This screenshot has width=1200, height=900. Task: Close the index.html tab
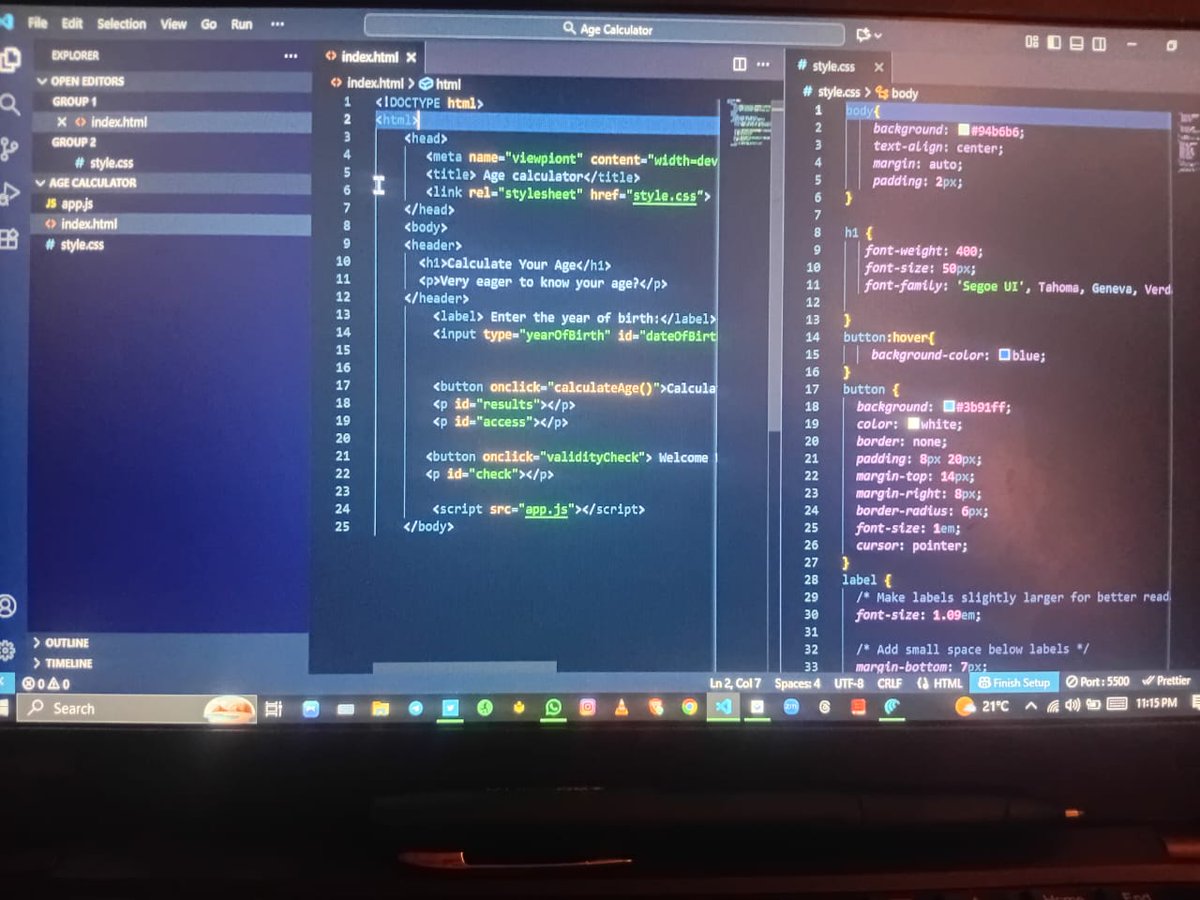pyautogui.click(x=411, y=58)
